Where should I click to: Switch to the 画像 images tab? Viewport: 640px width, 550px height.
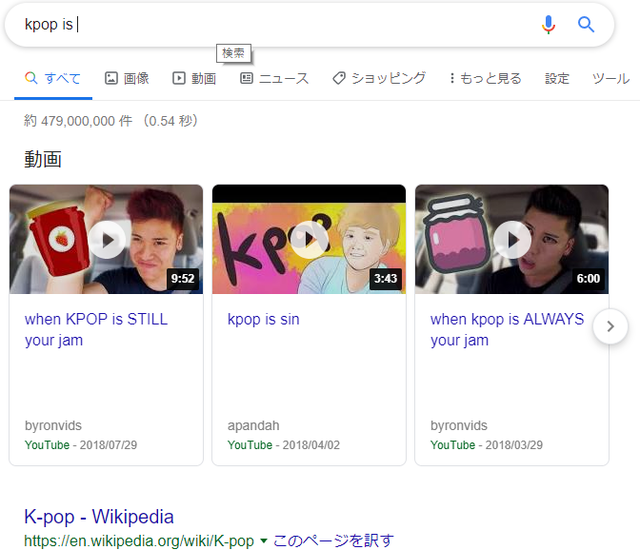127,78
